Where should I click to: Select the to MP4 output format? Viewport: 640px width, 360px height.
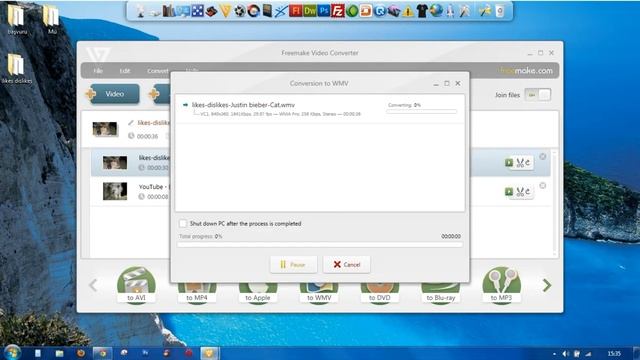(x=197, y=292)
